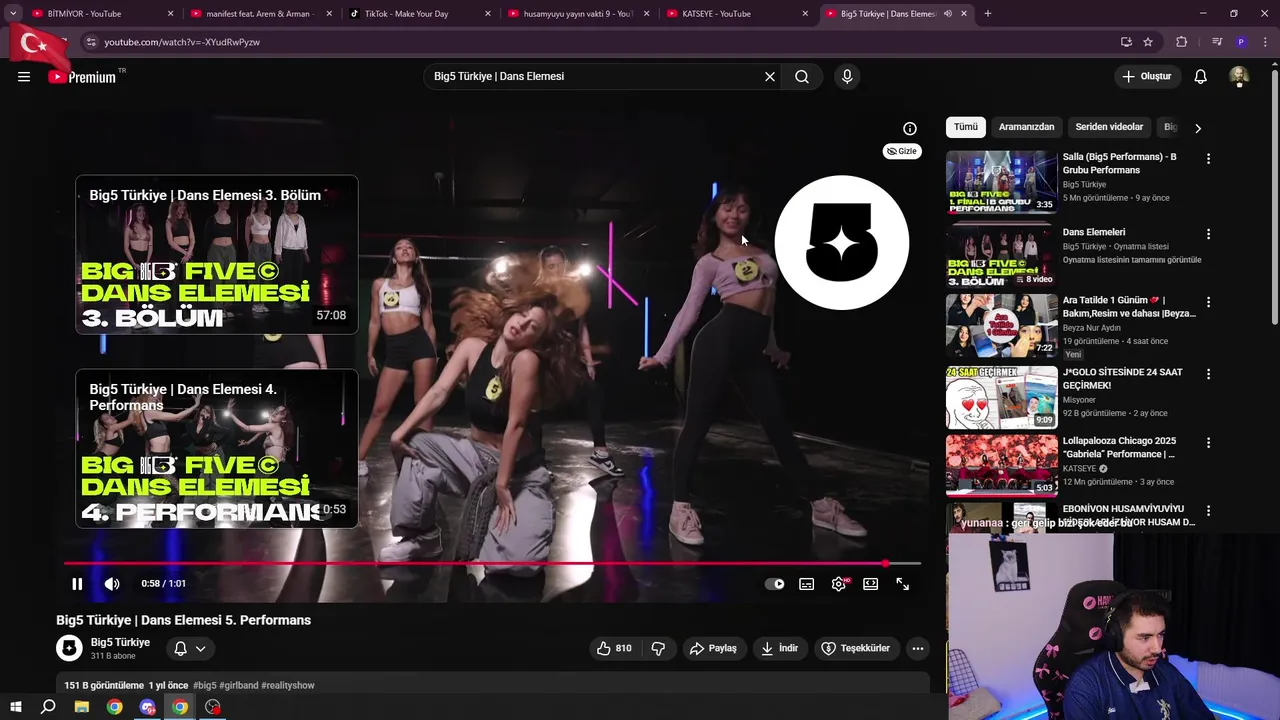The height and width of the screenshot is (720, 1280).
Task: Click the search magnifier button
Action: tap(802, 76)
